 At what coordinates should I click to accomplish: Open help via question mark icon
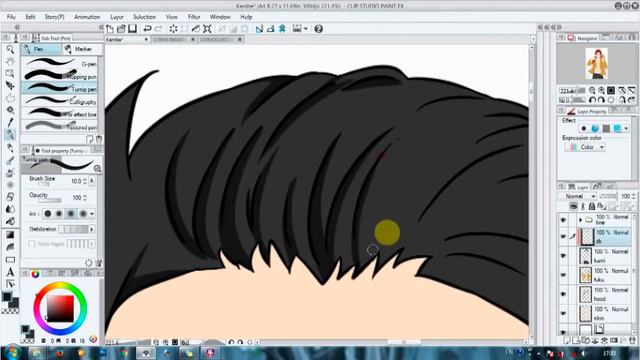point(318,29)
